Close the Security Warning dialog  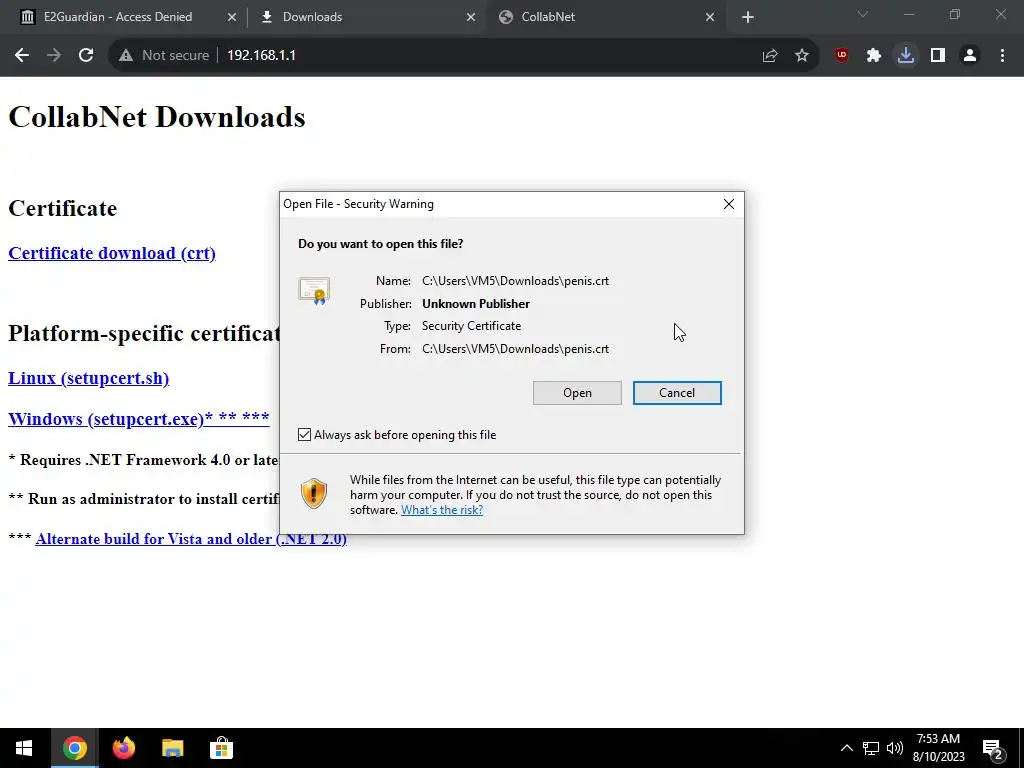729,204
